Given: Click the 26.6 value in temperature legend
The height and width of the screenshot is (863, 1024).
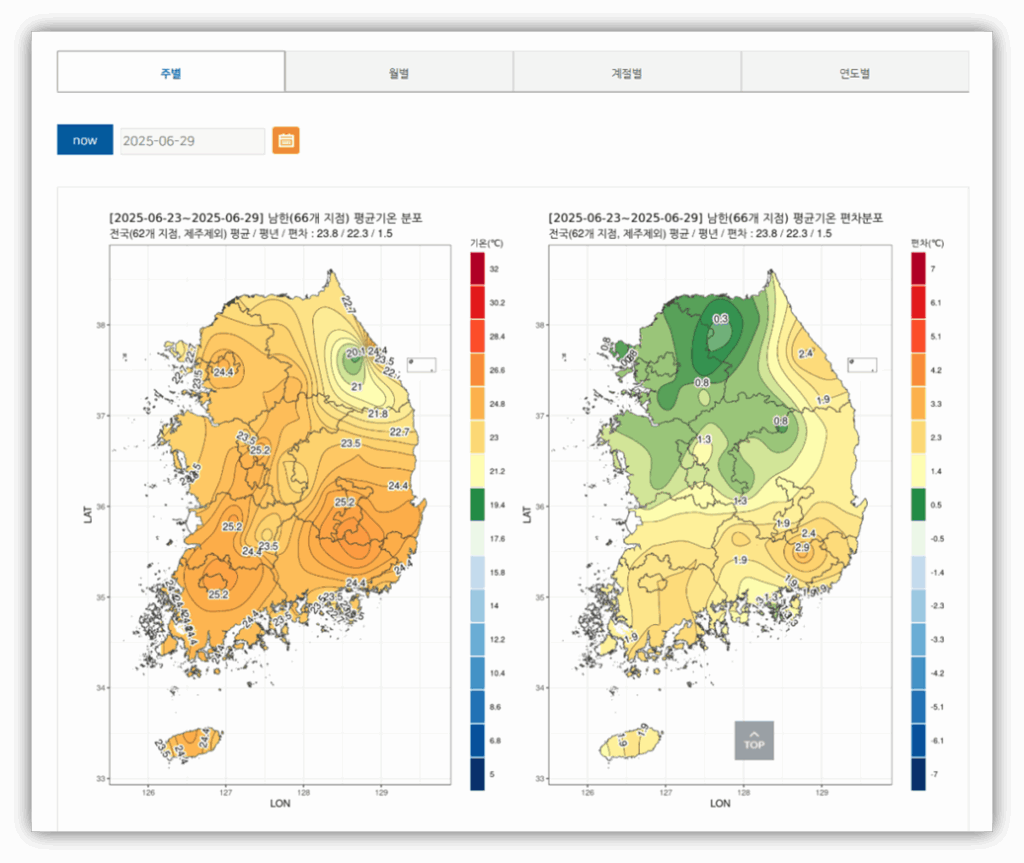Looking at the screenshot, I should (x=497, y=370).
